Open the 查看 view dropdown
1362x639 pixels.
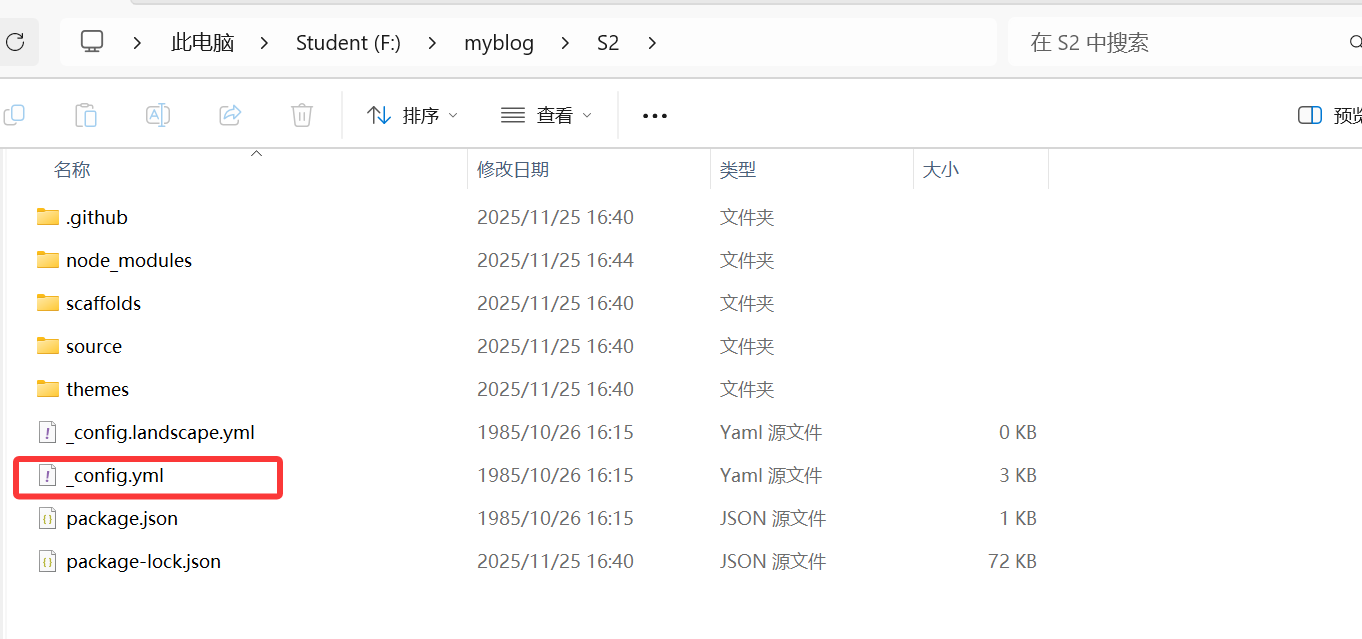pyautogui.click(x=546, y=116)
